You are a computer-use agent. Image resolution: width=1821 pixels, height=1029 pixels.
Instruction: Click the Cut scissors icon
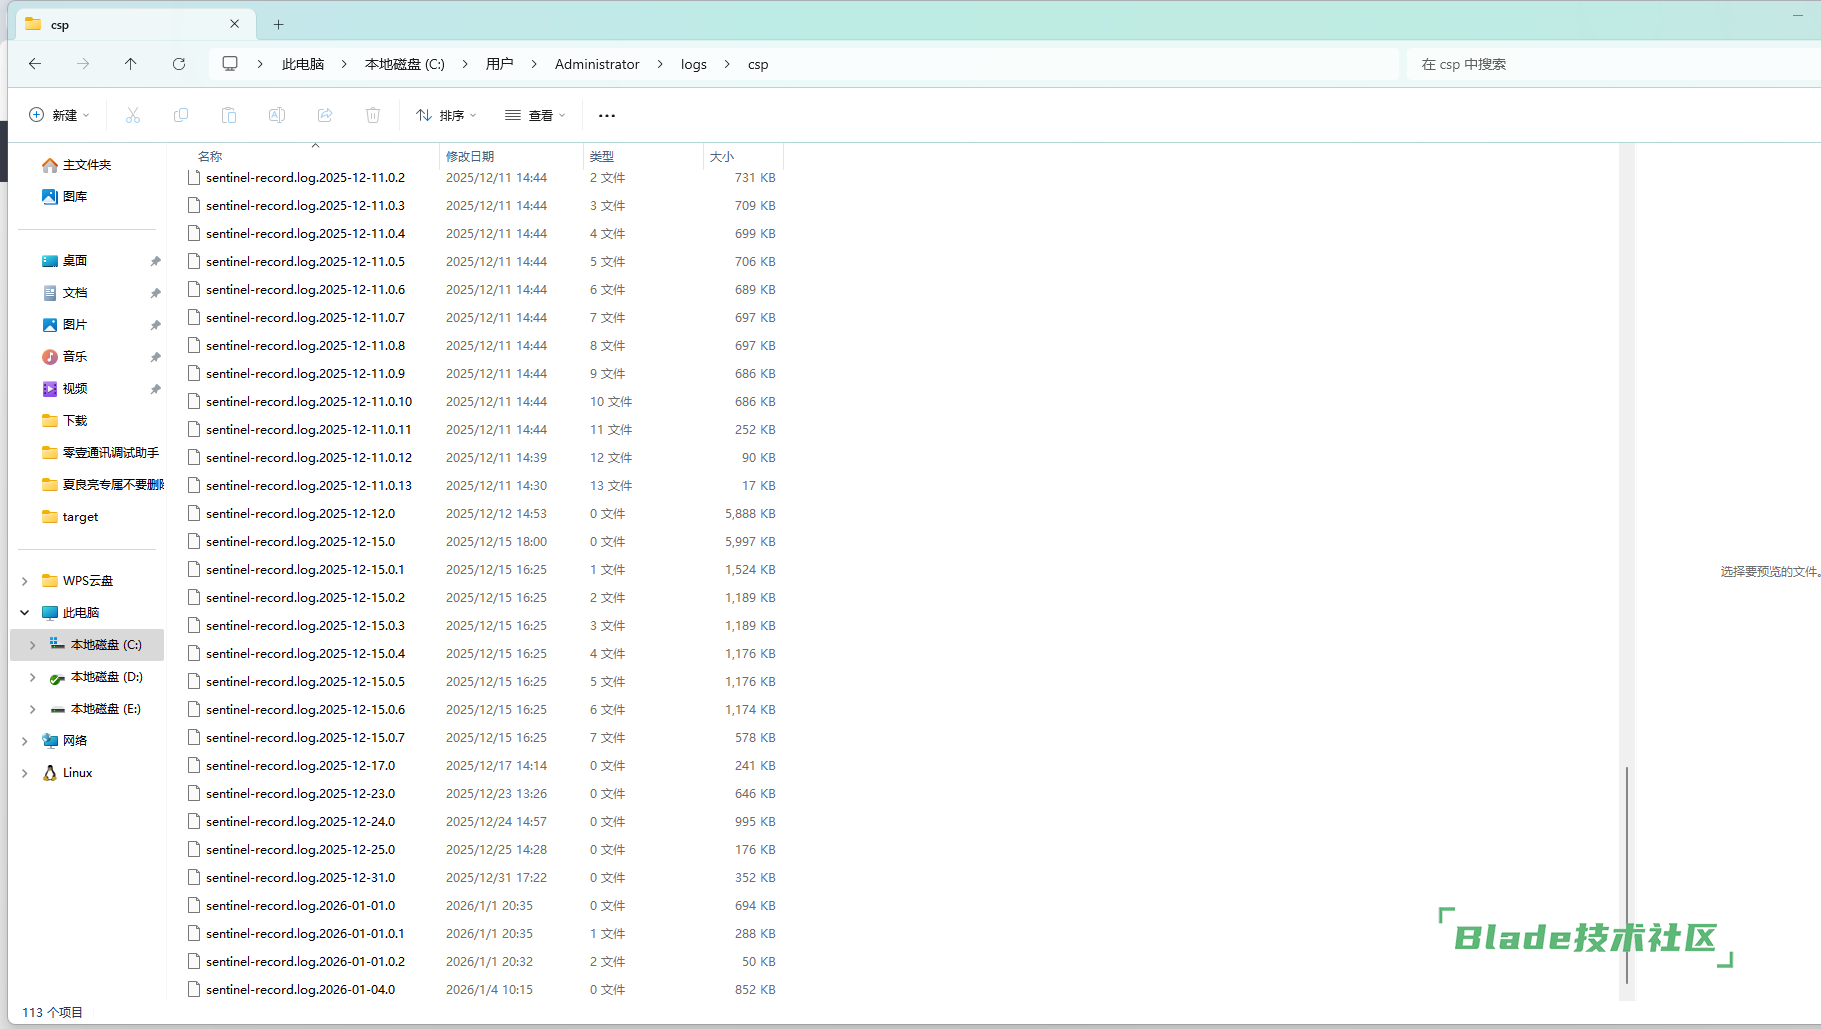pos(133,116)
